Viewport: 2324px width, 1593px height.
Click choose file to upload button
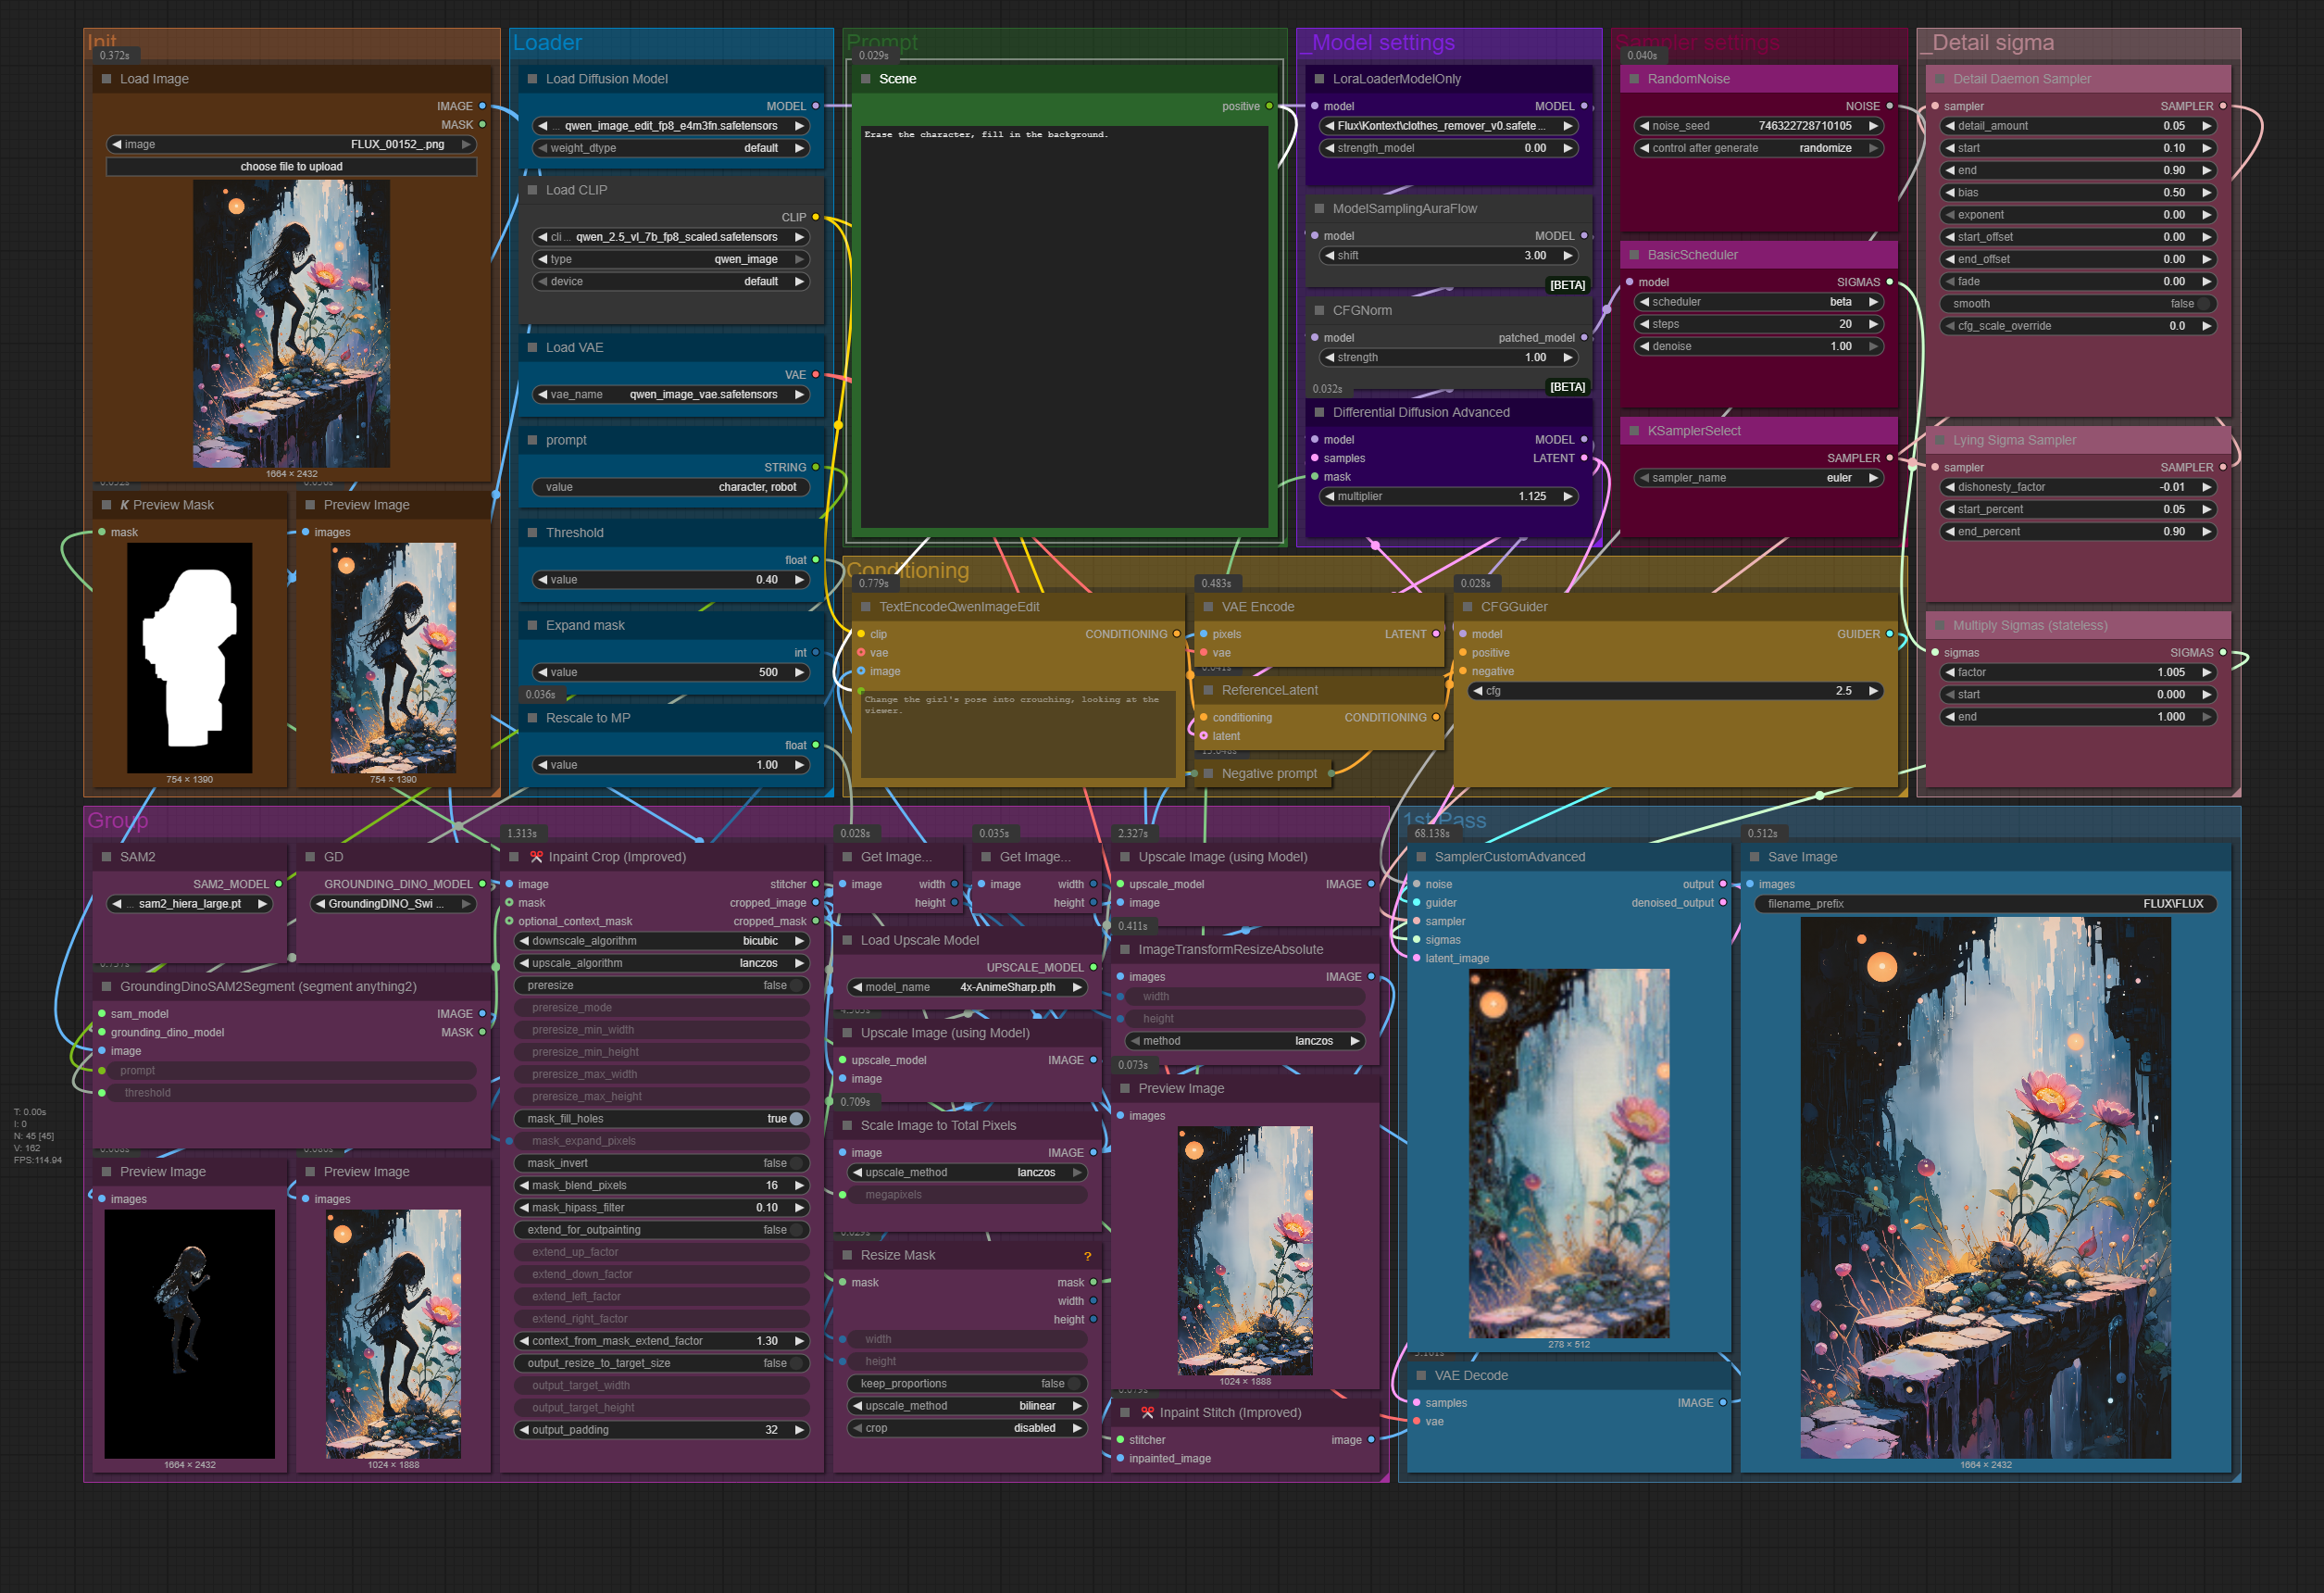point(291,167)
